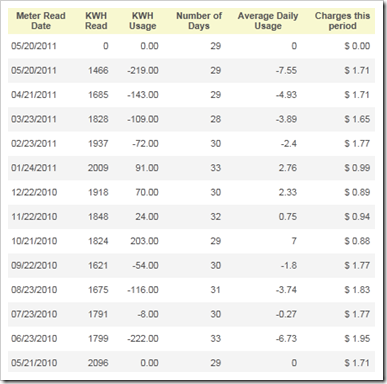This screenshot has height=384, width=387.
Task: Select the date 06/23/2010
Action: (34, 338)
